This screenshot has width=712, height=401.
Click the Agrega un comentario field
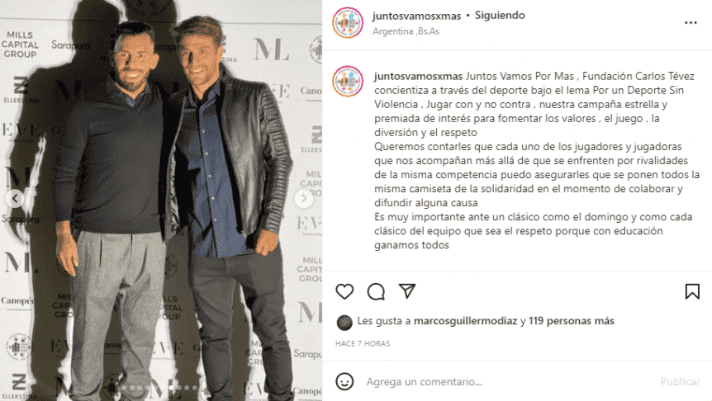pos(509,381)
